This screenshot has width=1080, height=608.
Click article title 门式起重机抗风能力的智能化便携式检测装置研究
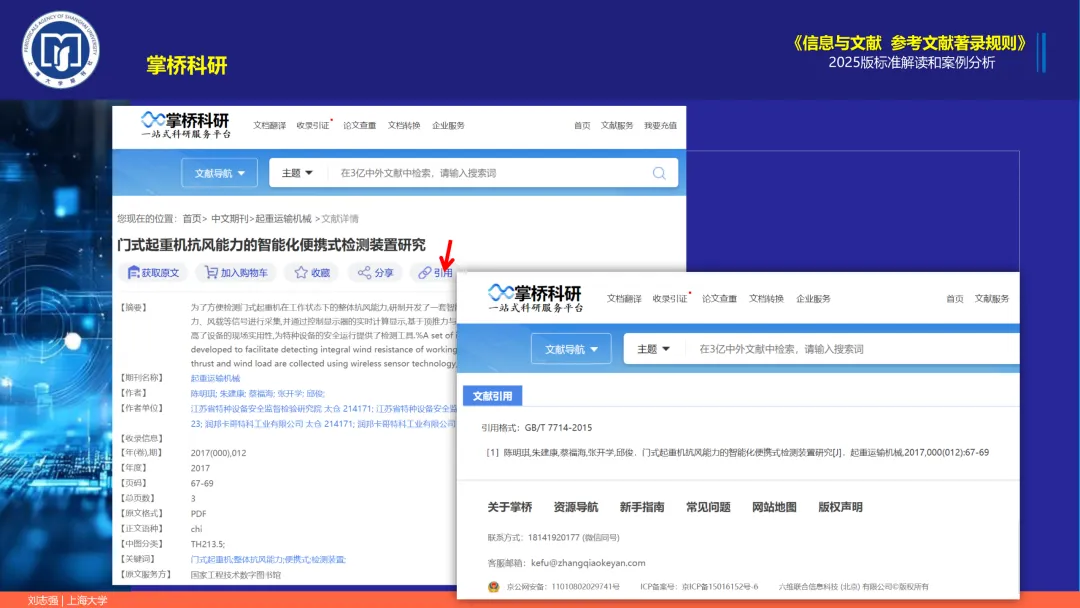coord(271,244)
